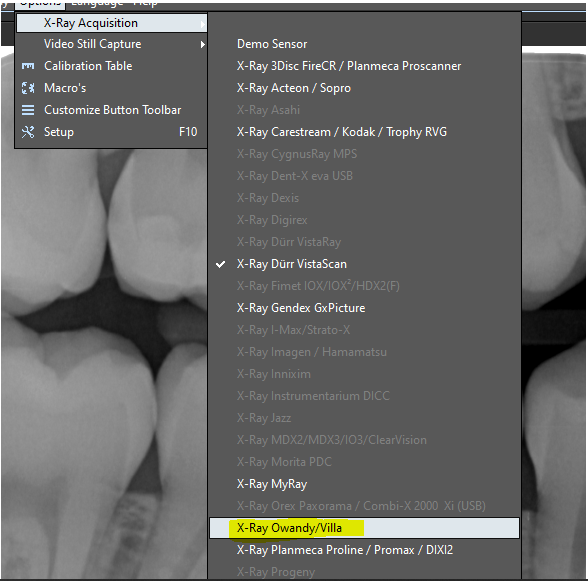Click the Setup tools icon

28,132
